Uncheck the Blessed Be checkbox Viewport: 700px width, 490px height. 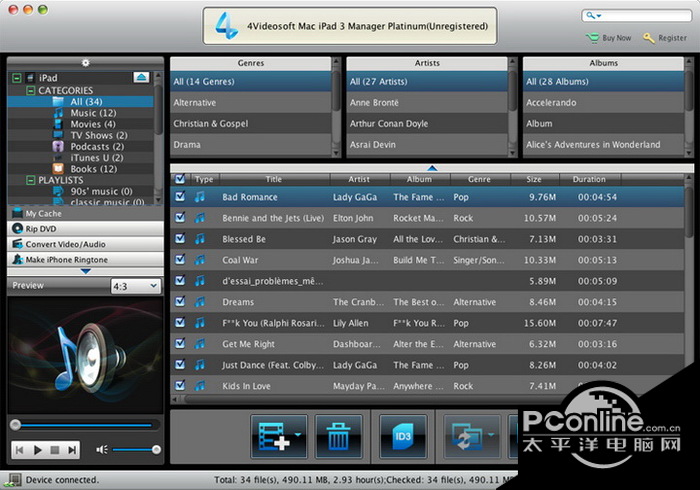[180, 238]
